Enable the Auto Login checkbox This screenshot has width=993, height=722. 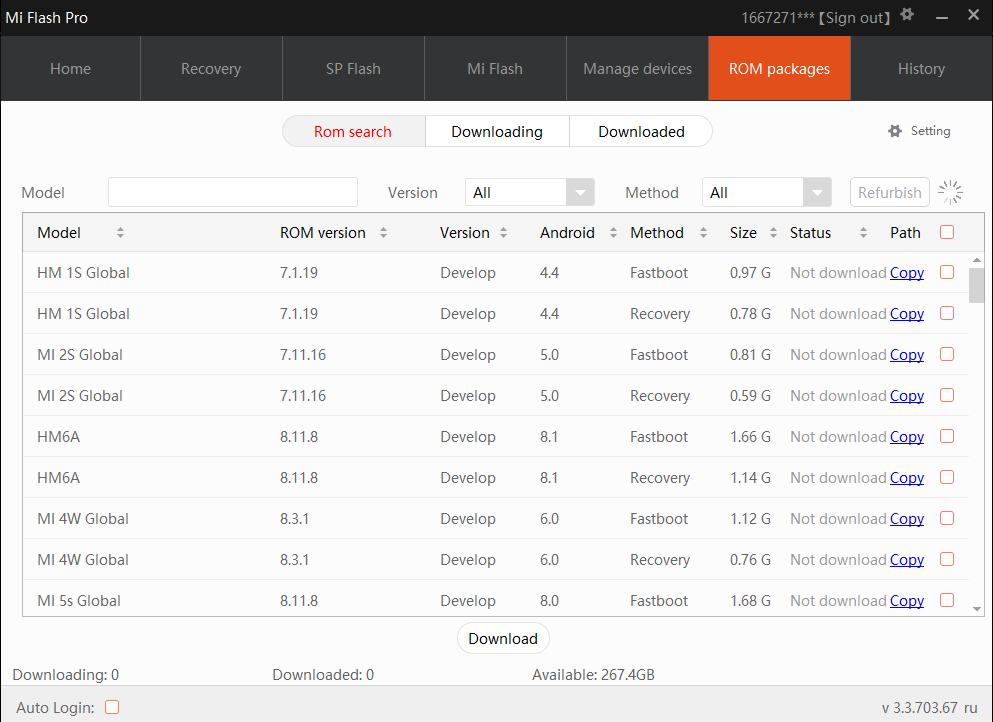112,707
